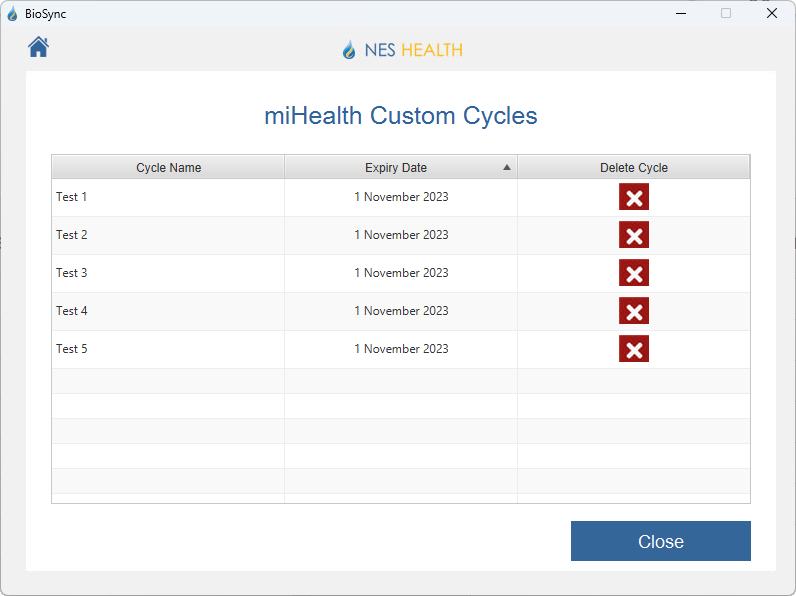Select the Test 3 cycle name
The width and height of the screenshot is (796, 596).
71,273
